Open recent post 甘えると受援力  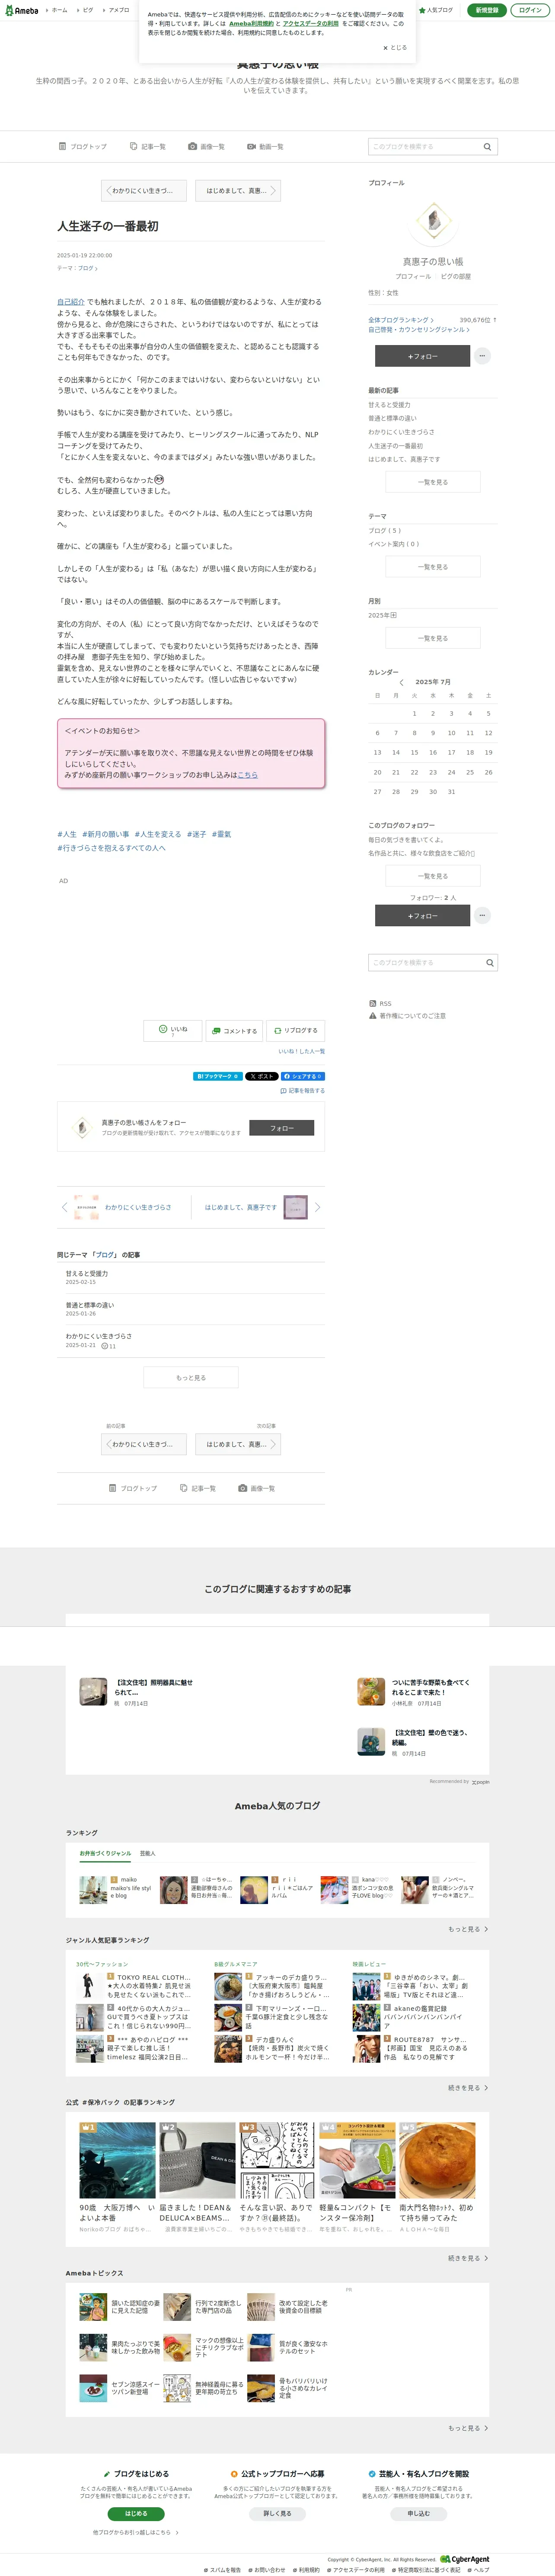click(389, 405)
